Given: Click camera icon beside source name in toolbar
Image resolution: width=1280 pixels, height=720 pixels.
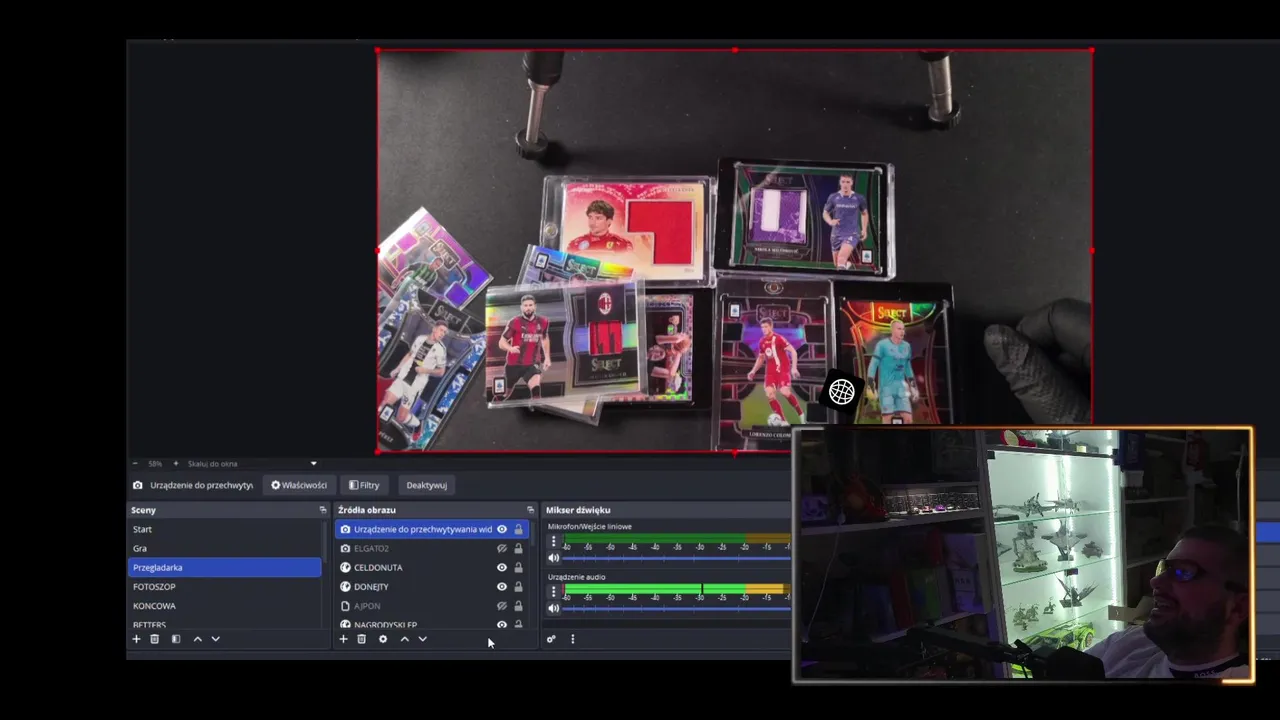Looking at the screenshot, I should 138,485.
